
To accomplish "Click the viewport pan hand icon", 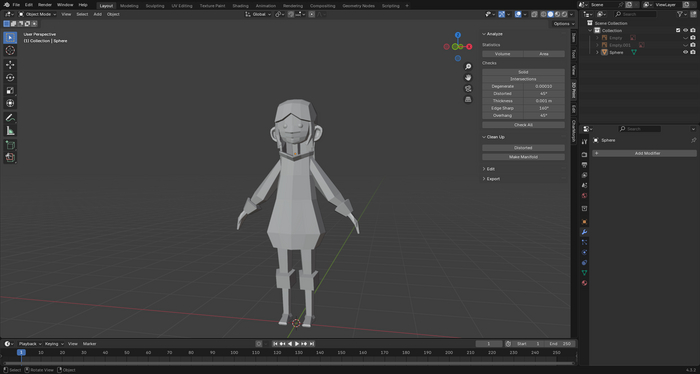I will click(468, 78).
